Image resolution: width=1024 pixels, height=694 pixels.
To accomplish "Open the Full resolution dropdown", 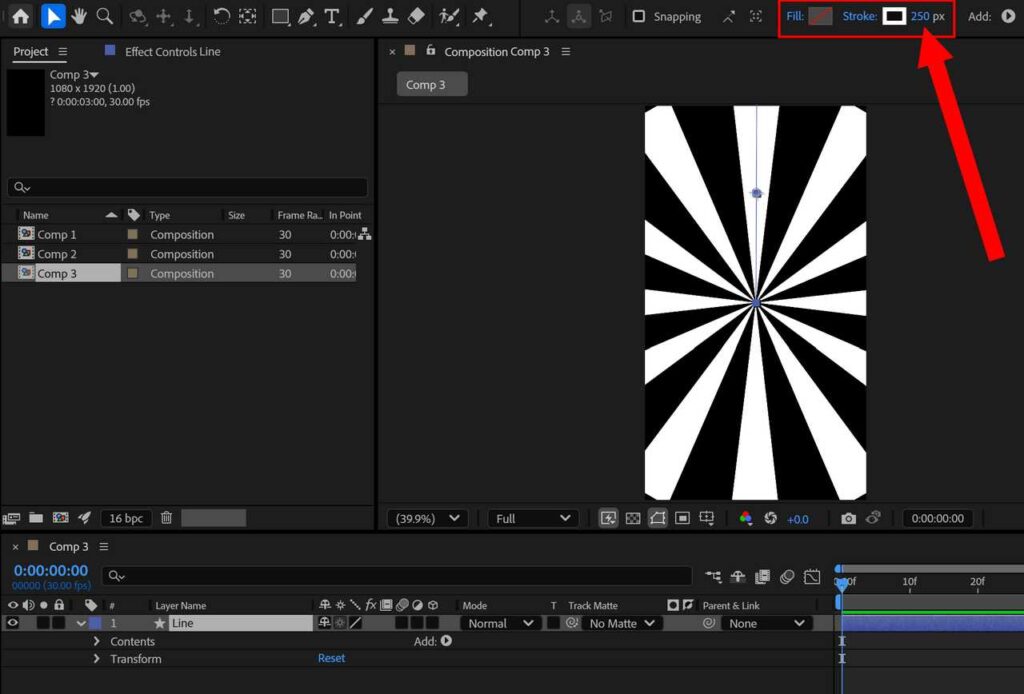I will click(533, 518).
